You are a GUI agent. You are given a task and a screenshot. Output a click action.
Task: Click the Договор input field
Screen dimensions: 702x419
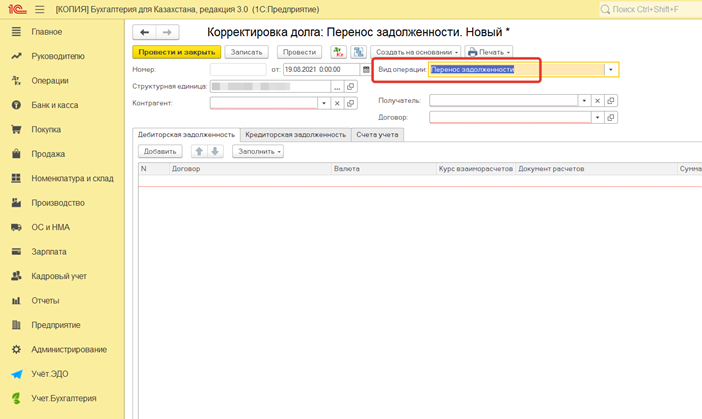[510, 117]
